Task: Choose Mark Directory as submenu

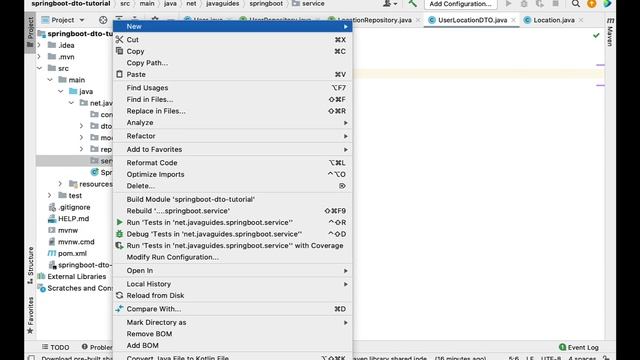Action: point(233,322)
